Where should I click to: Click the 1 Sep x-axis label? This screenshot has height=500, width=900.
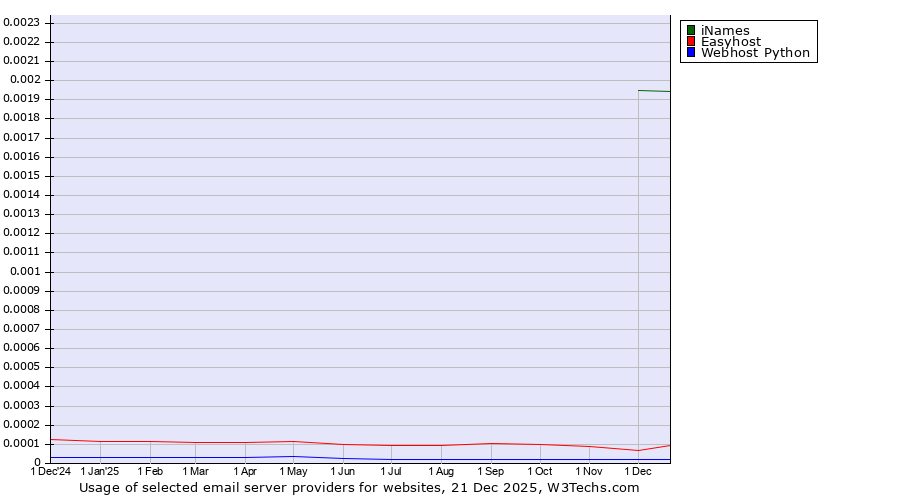point(490,471)
